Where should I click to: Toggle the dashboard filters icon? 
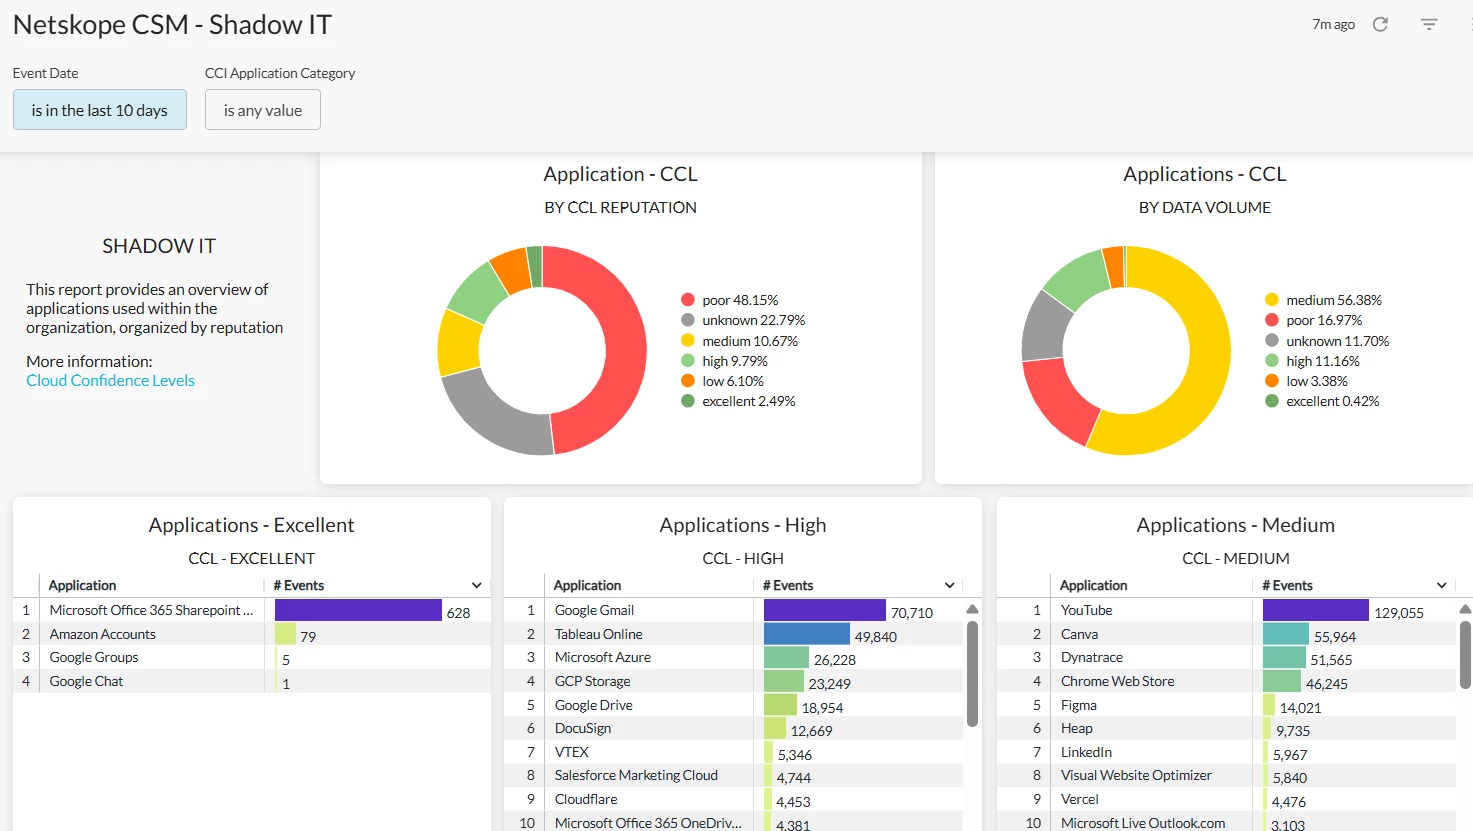[1429, 24]
